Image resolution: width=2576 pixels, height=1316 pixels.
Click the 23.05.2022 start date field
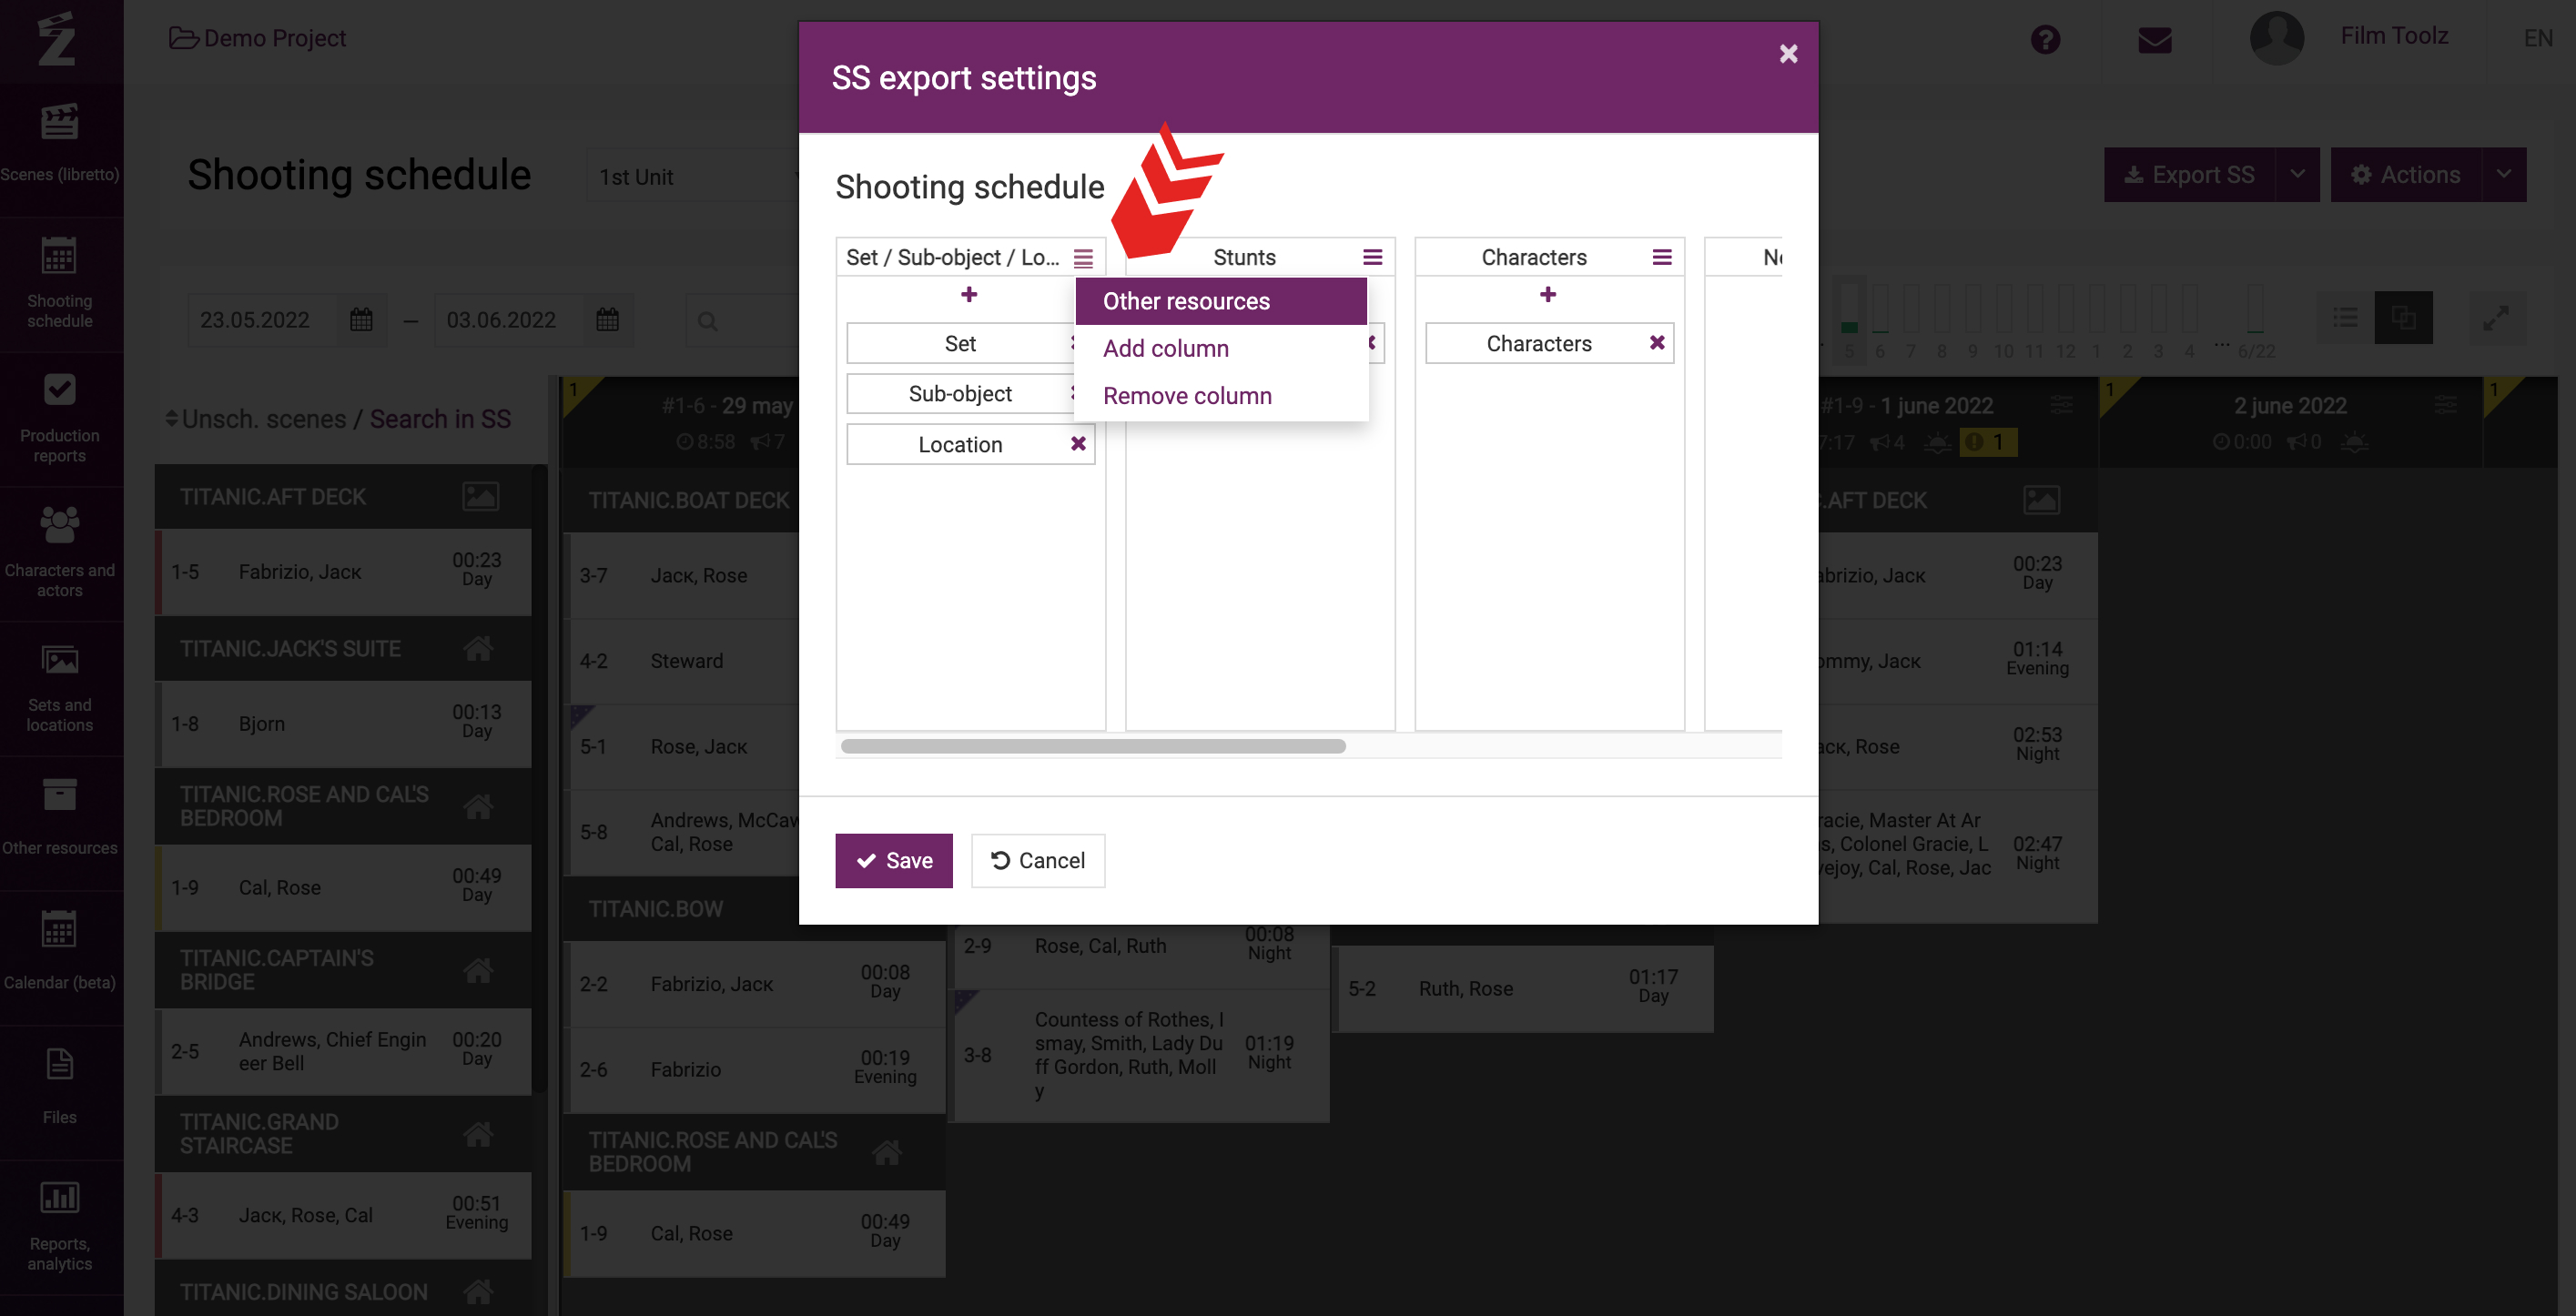pos(262,320)
